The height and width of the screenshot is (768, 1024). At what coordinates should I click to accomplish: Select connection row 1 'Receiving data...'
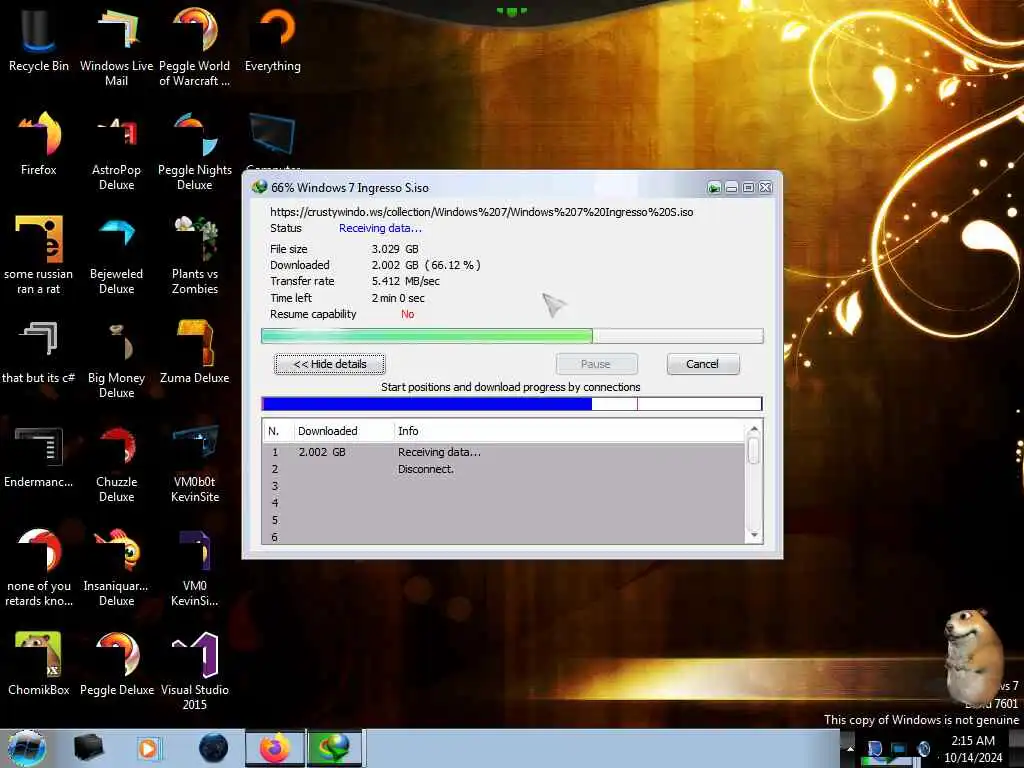[x=504, y=452]
